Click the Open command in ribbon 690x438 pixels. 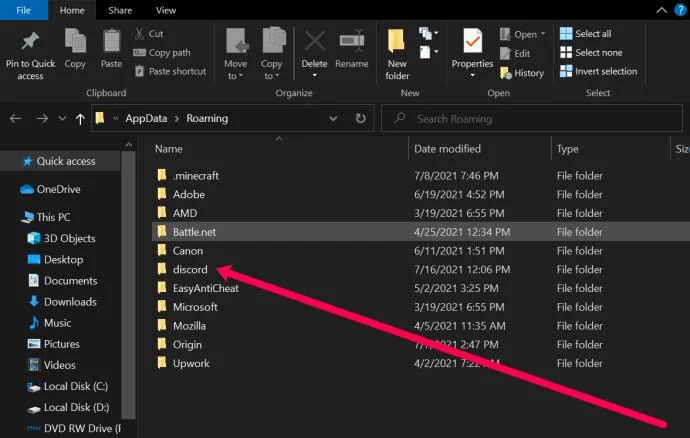(522, 34)
